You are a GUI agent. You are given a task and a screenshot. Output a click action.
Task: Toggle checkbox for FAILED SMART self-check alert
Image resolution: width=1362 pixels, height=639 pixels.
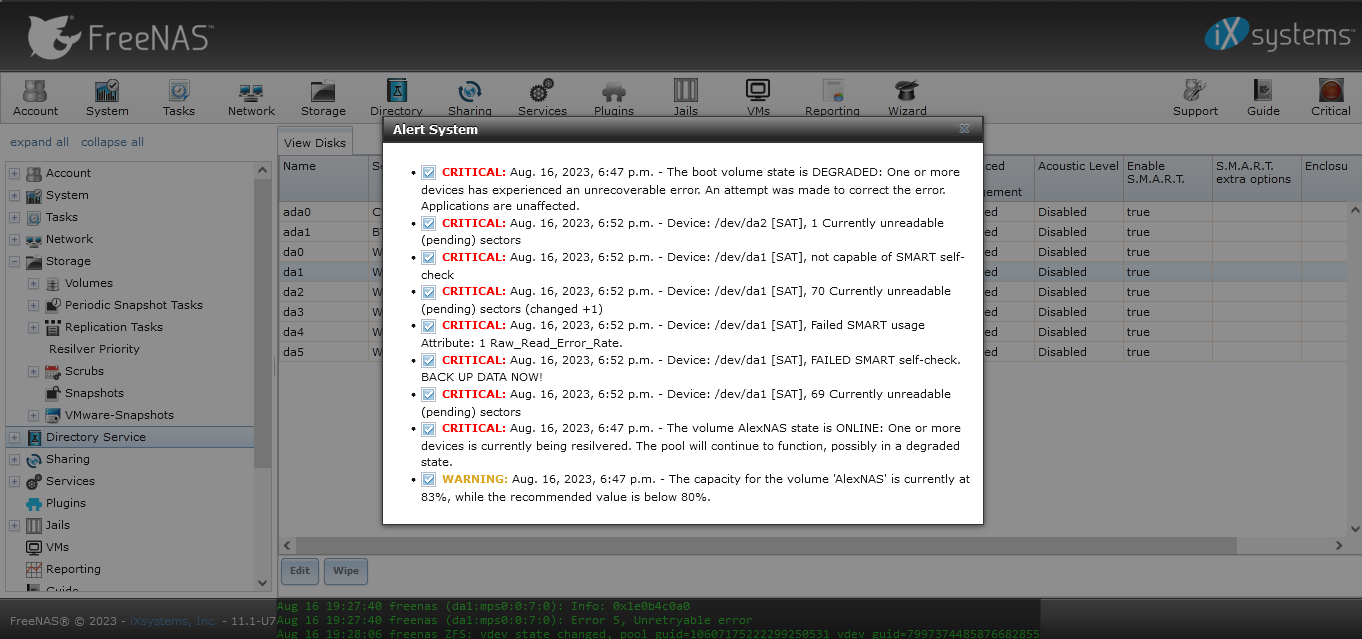(429, 360)
